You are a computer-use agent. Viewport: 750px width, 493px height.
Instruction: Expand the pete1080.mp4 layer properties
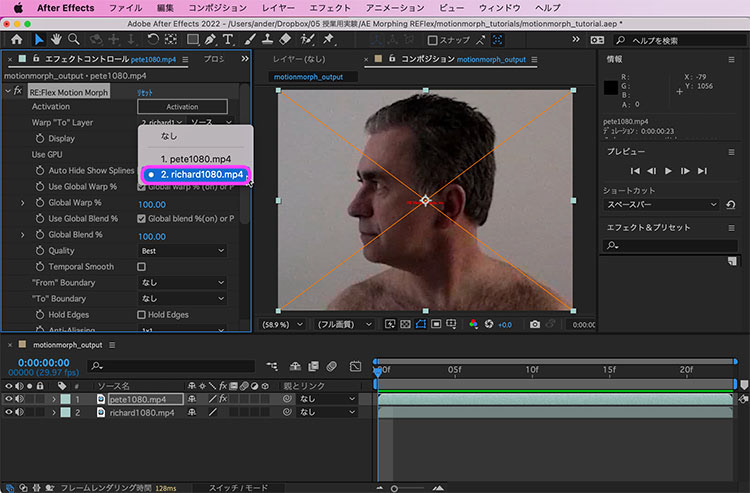pos(54,399)
